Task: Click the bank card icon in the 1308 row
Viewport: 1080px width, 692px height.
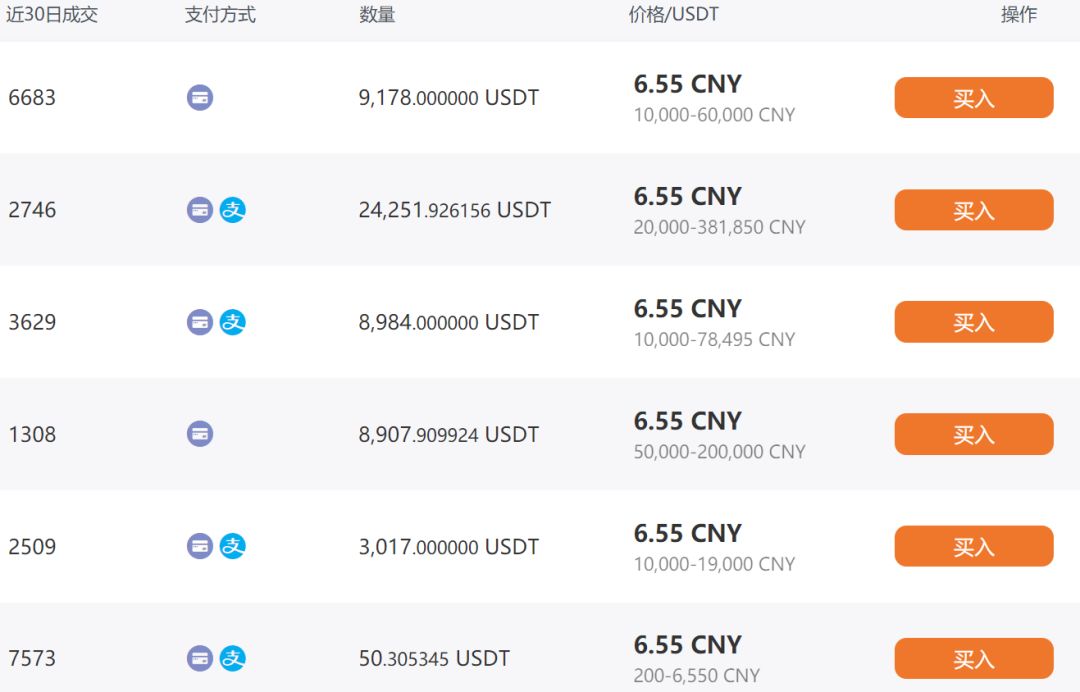Action: click(200, 434)
